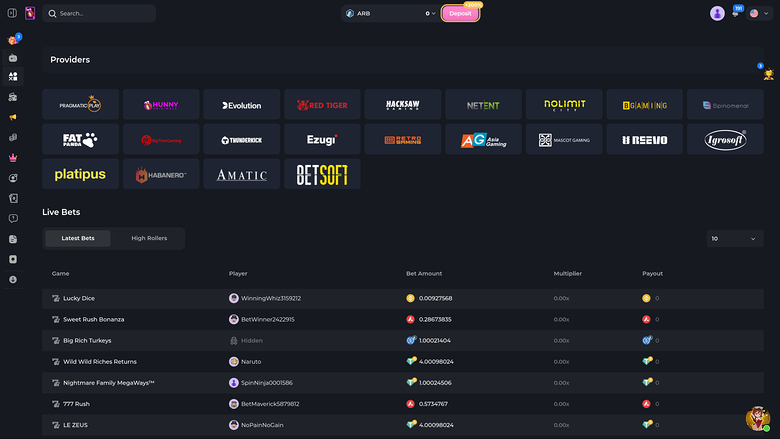Open the Reevo provider tile
The image size is (780, 439).
coord(645,139)
